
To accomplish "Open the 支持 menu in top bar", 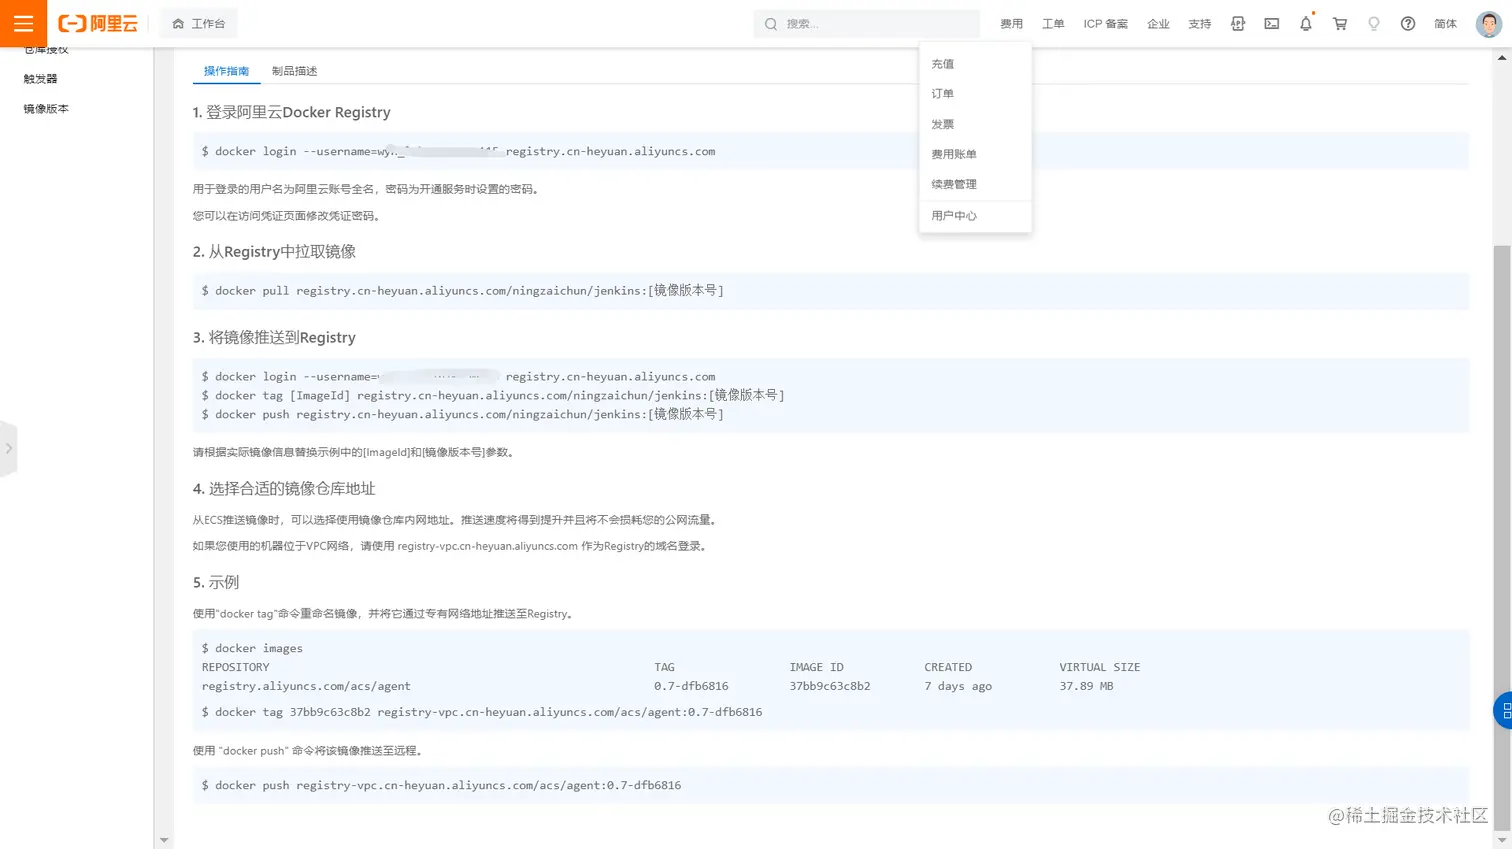I will [x=1199, y=24].
